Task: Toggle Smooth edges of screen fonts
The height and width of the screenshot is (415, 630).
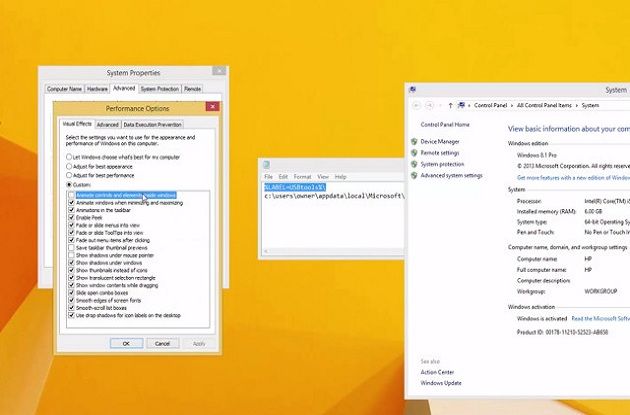Action: 72,300
